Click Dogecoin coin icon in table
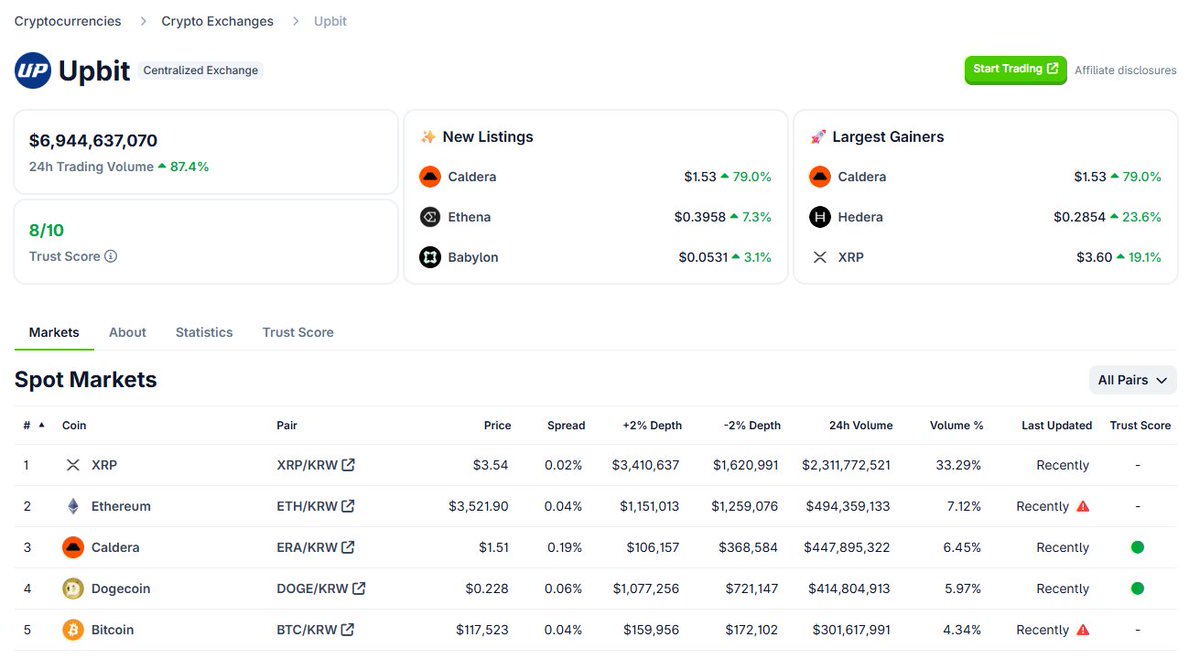The height and width of the screenshot is (659, 1200). point(73,588)
